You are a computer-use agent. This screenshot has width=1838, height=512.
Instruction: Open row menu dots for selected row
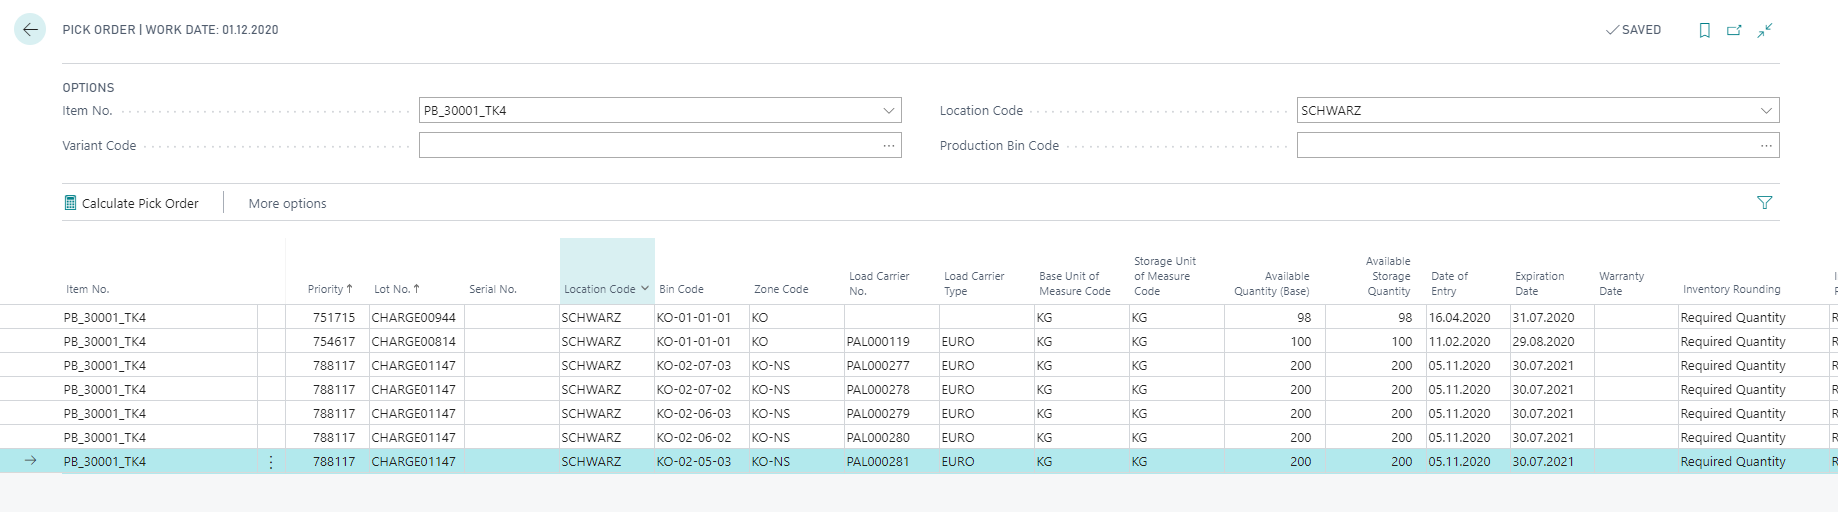tap(271, 462)
